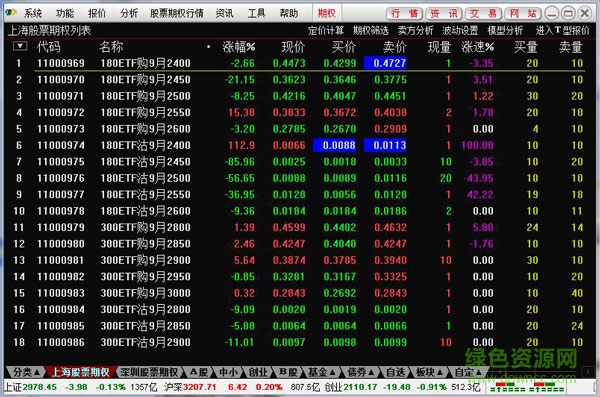The height and width of the screenshot is (397, 600).
Task: Switch to the 创业 tab
Action: coord(258,372)
